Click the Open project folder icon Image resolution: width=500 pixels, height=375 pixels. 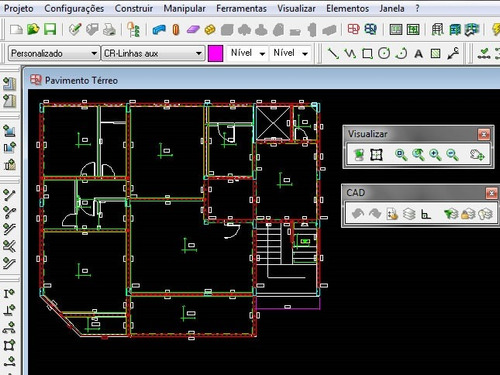tap(33, 30)
